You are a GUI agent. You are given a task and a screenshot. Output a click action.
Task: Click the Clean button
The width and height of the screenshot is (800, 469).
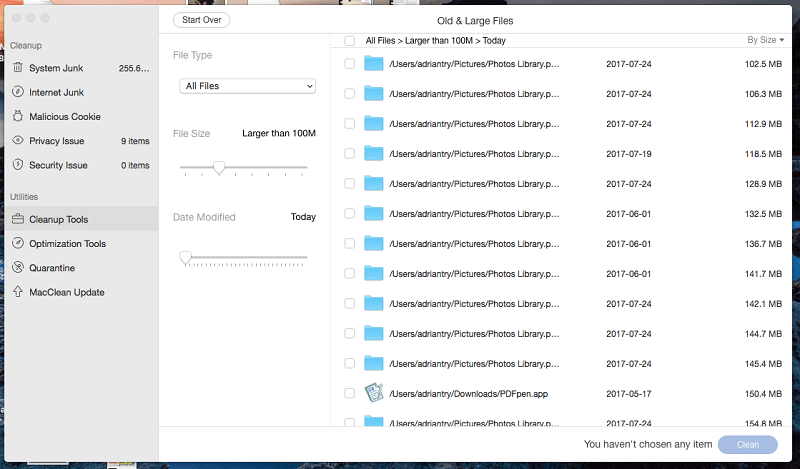tap(747, 445)
